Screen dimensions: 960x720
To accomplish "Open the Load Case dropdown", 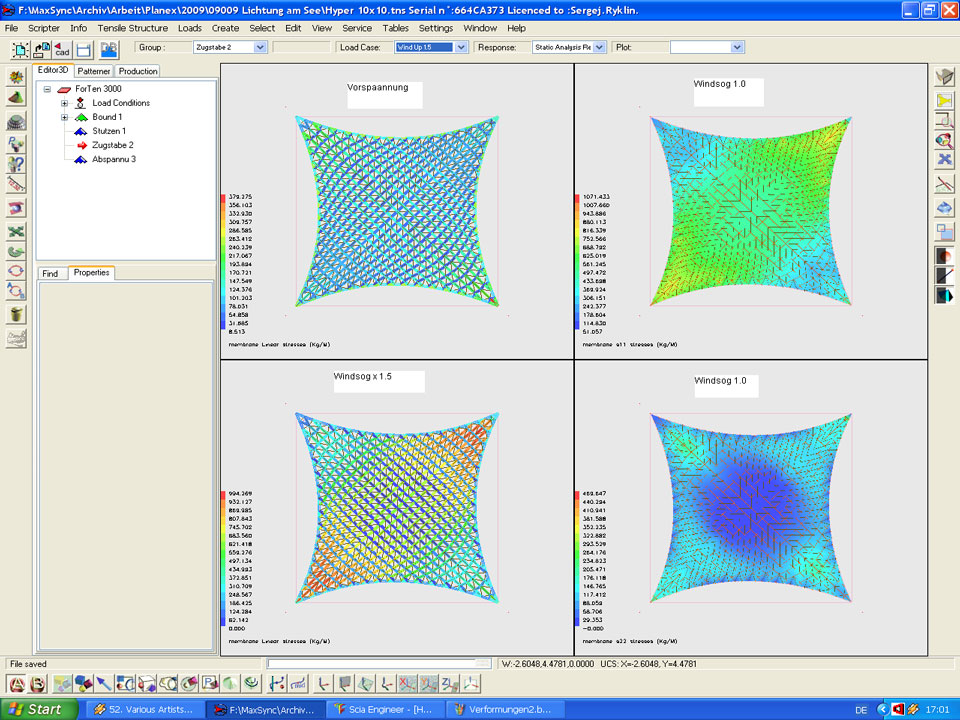I will point(461,47).
